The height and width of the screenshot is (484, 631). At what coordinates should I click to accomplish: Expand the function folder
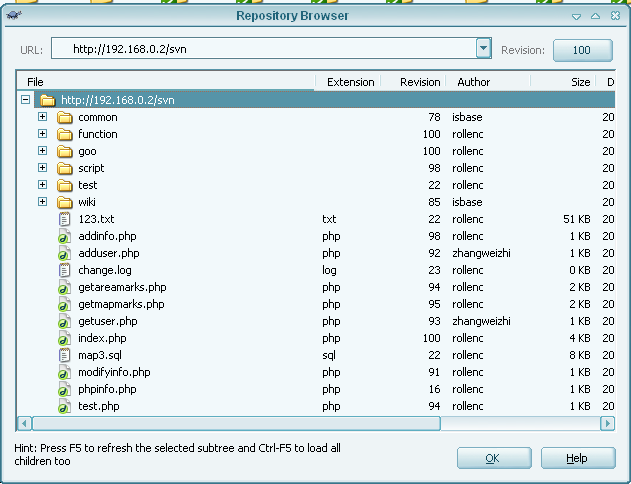point(42,134)
